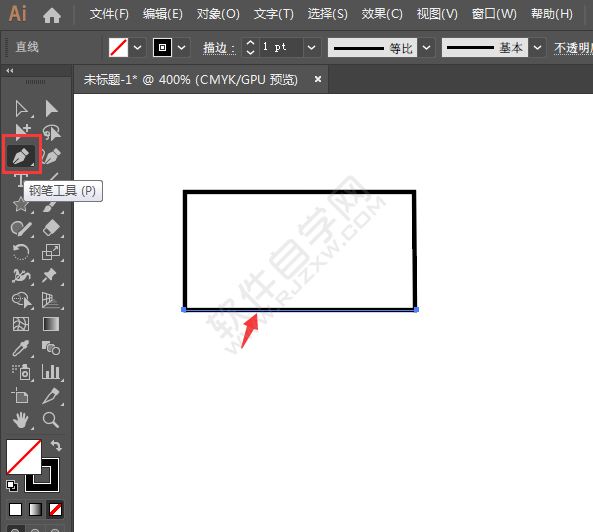Activate the Zoom magnifier tool
The image size is (593, 532).
coord(51,420)
